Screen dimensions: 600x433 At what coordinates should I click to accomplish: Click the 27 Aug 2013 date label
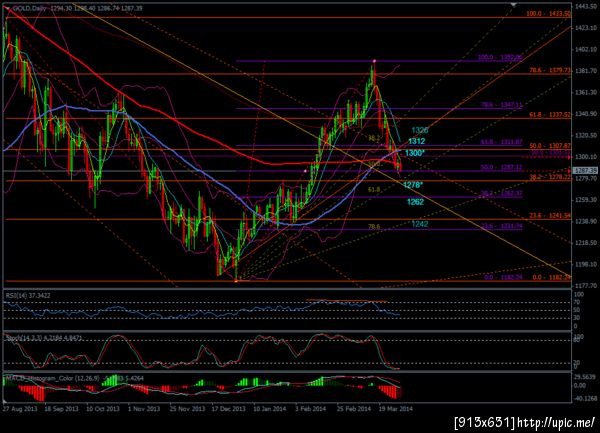[20, 409]
